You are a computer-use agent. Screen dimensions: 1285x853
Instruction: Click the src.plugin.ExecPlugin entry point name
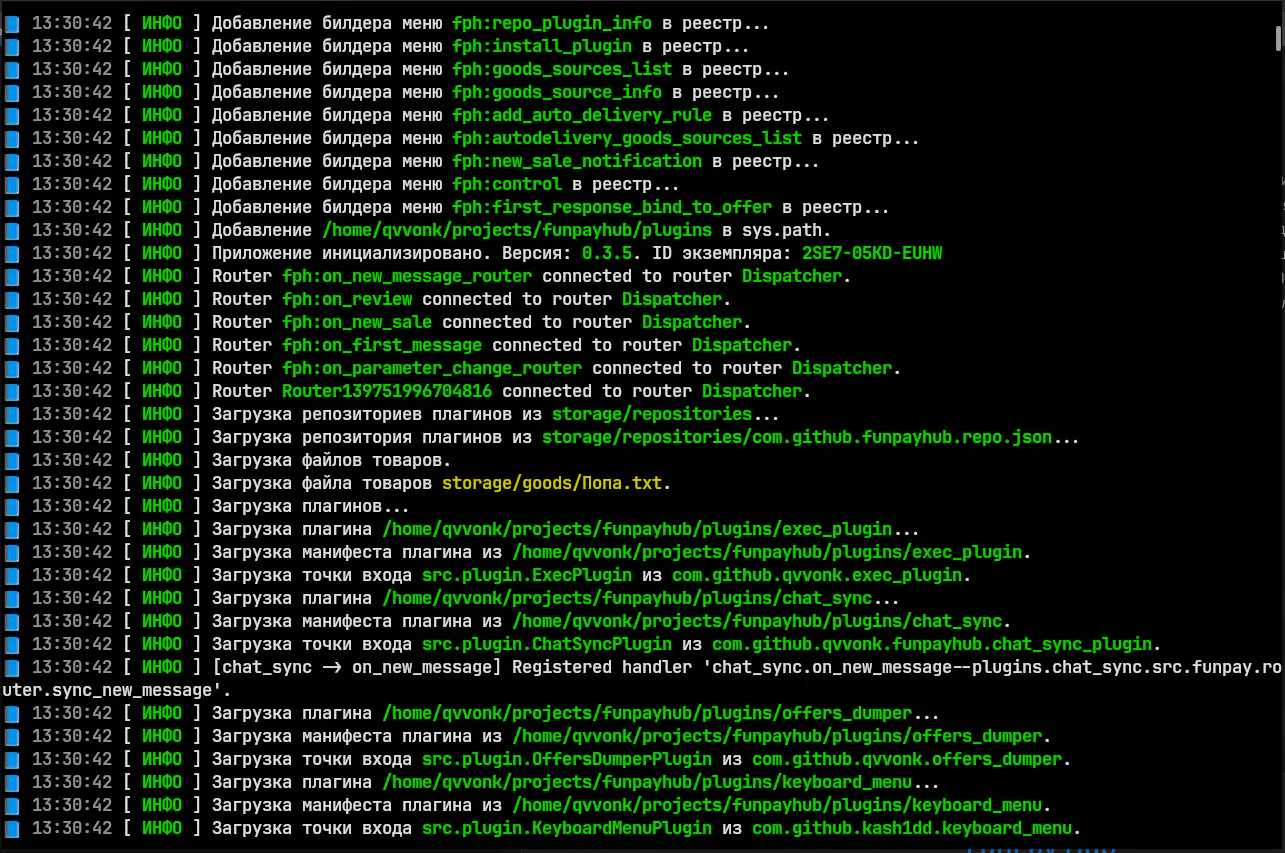(x=526, y=575)
